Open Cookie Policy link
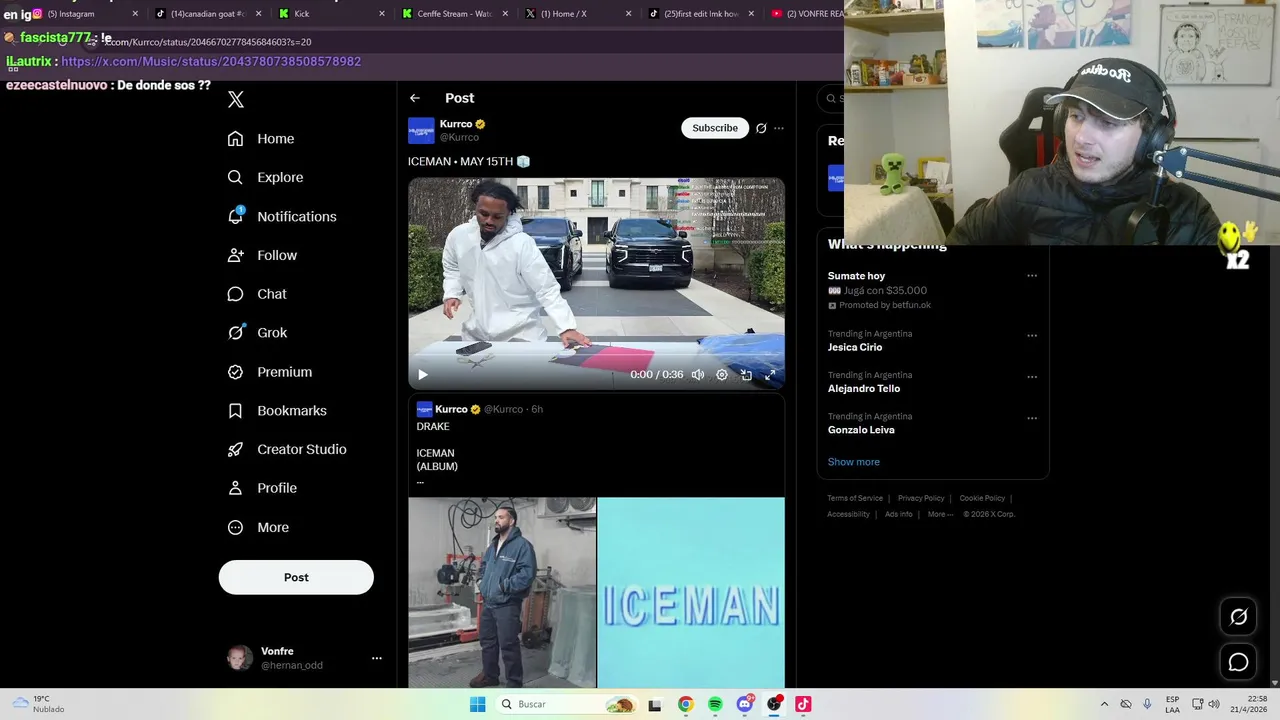Image resolution: width=1280 pixels, height=720 pixels. [x=982, y=498]
